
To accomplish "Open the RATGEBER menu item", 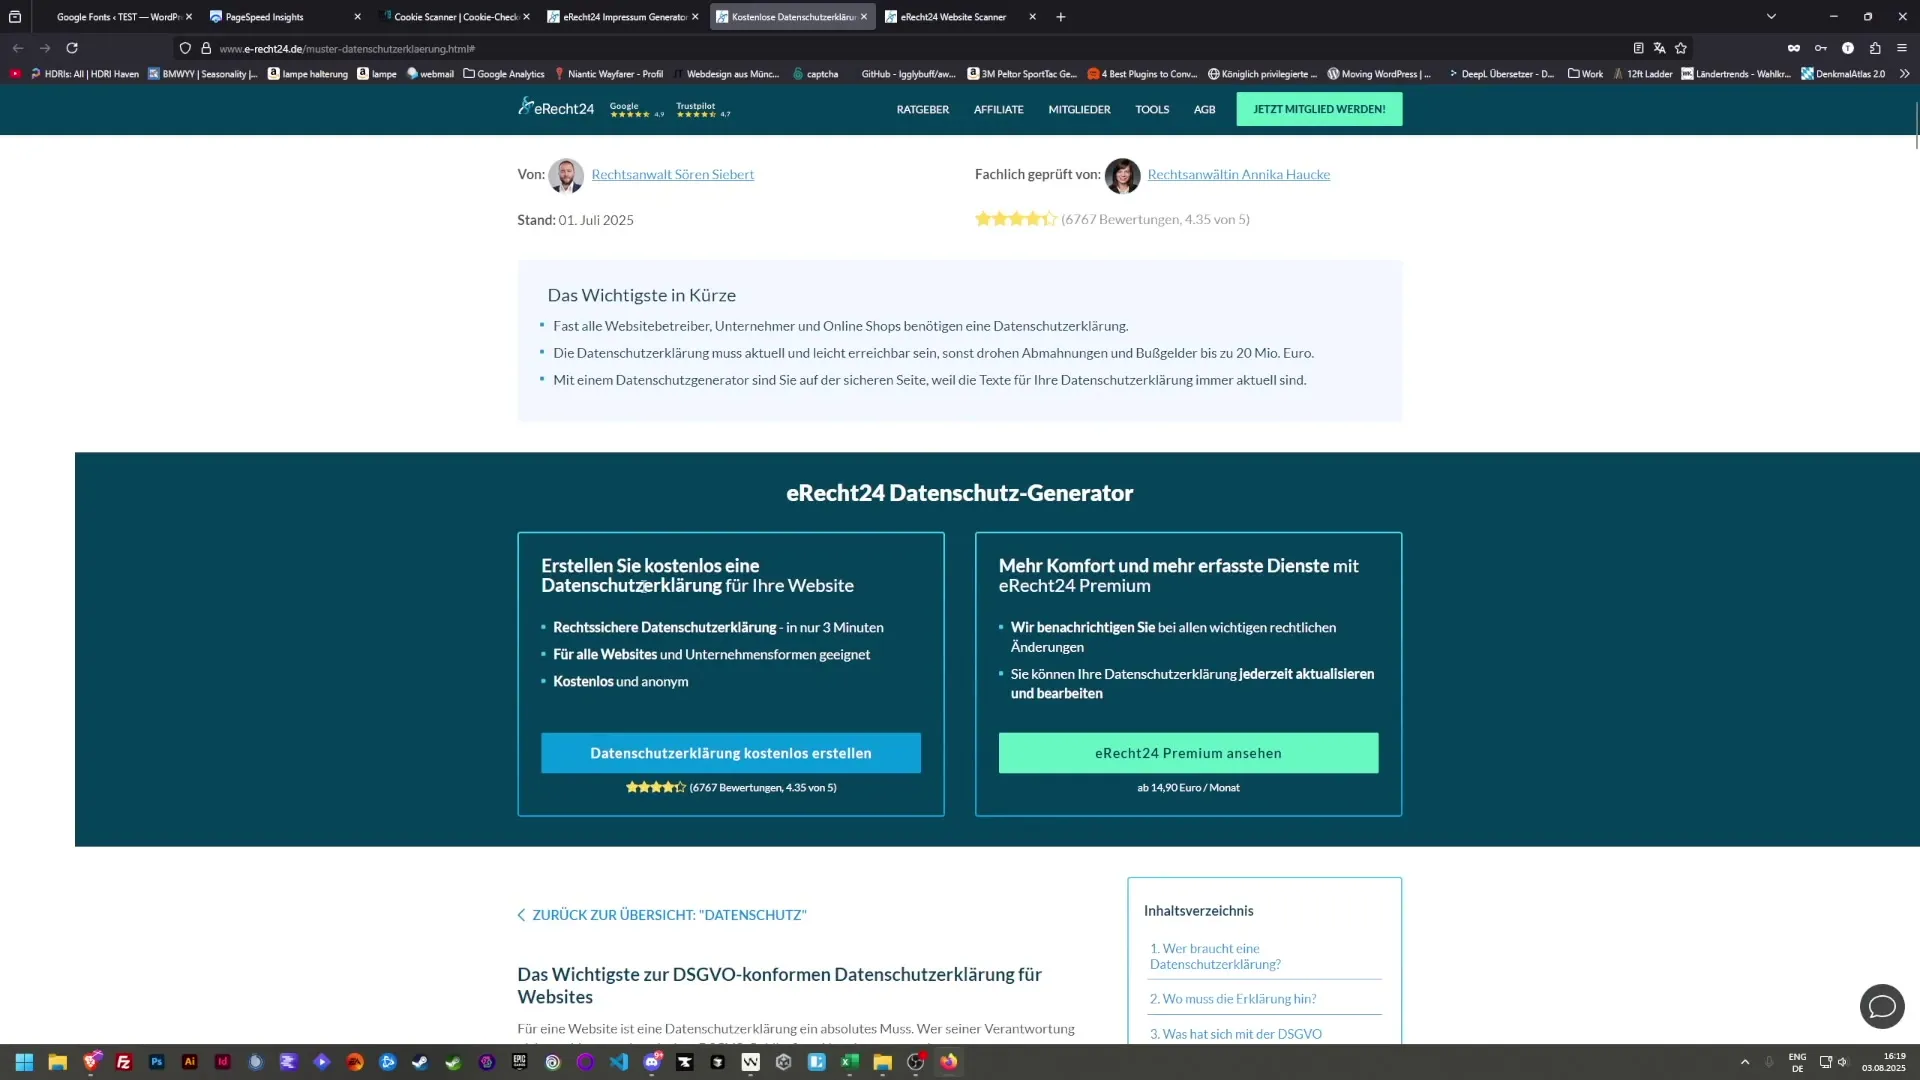I will click(922, 109).
